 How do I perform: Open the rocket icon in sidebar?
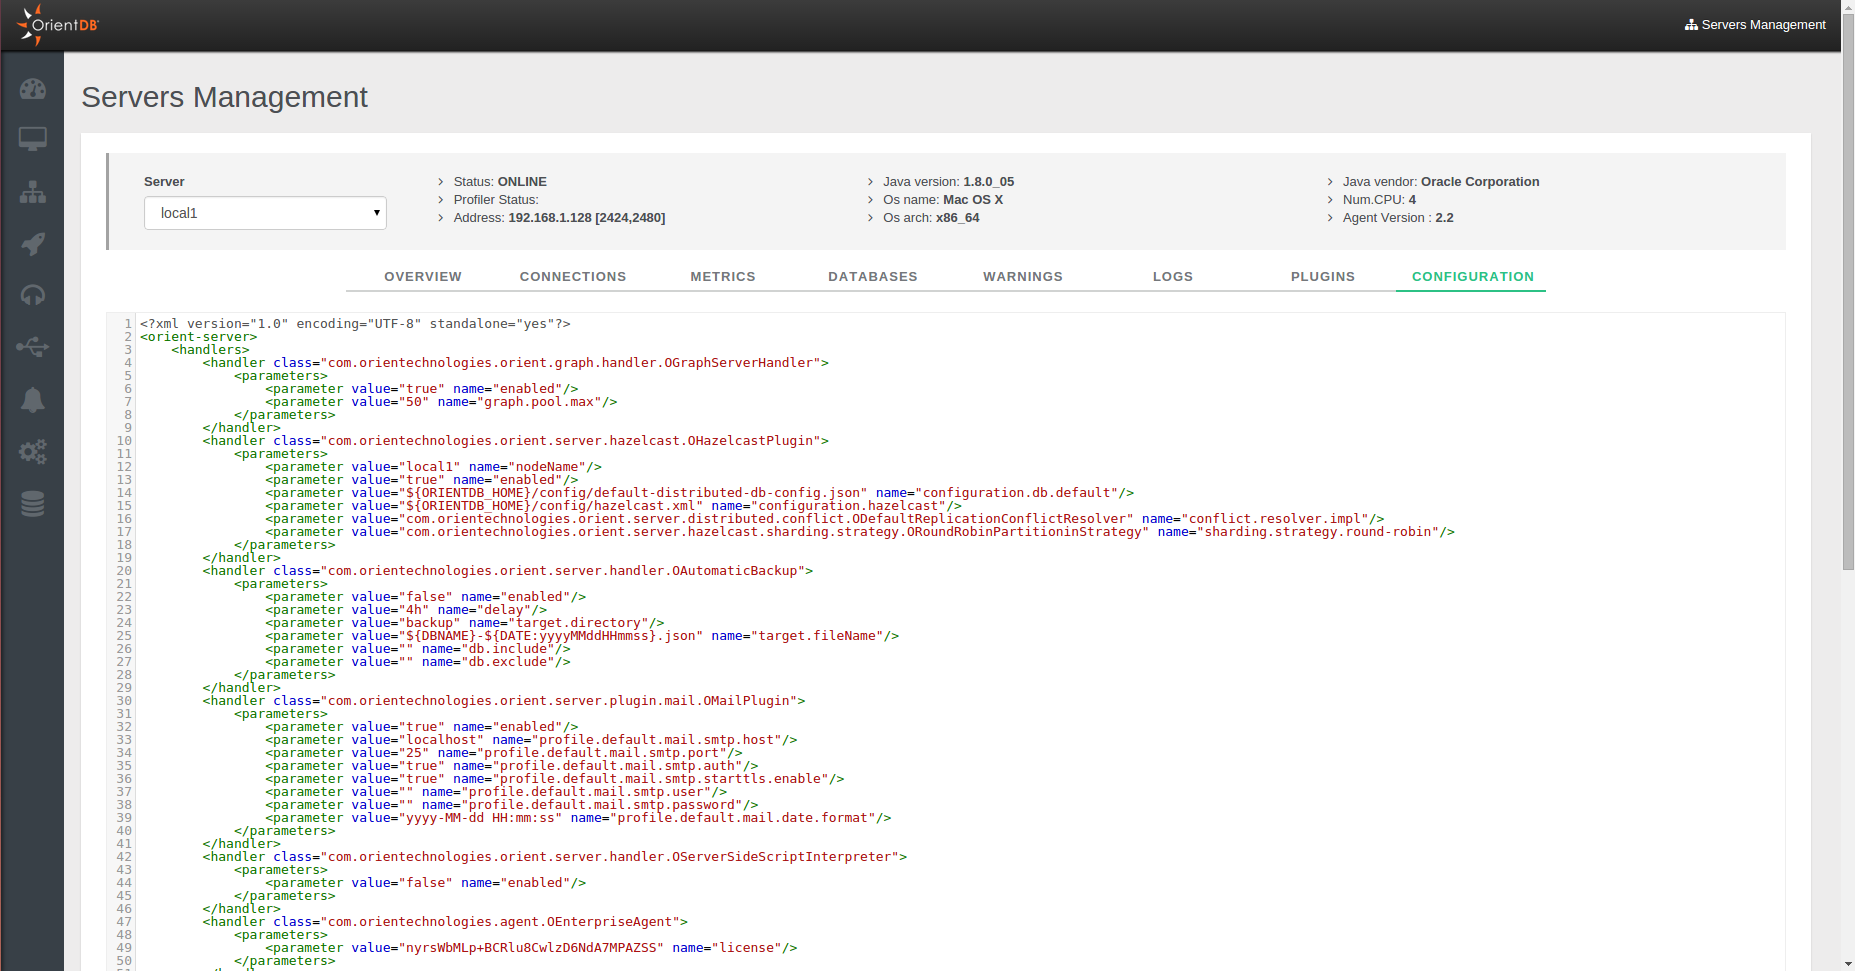pos(33,243)
